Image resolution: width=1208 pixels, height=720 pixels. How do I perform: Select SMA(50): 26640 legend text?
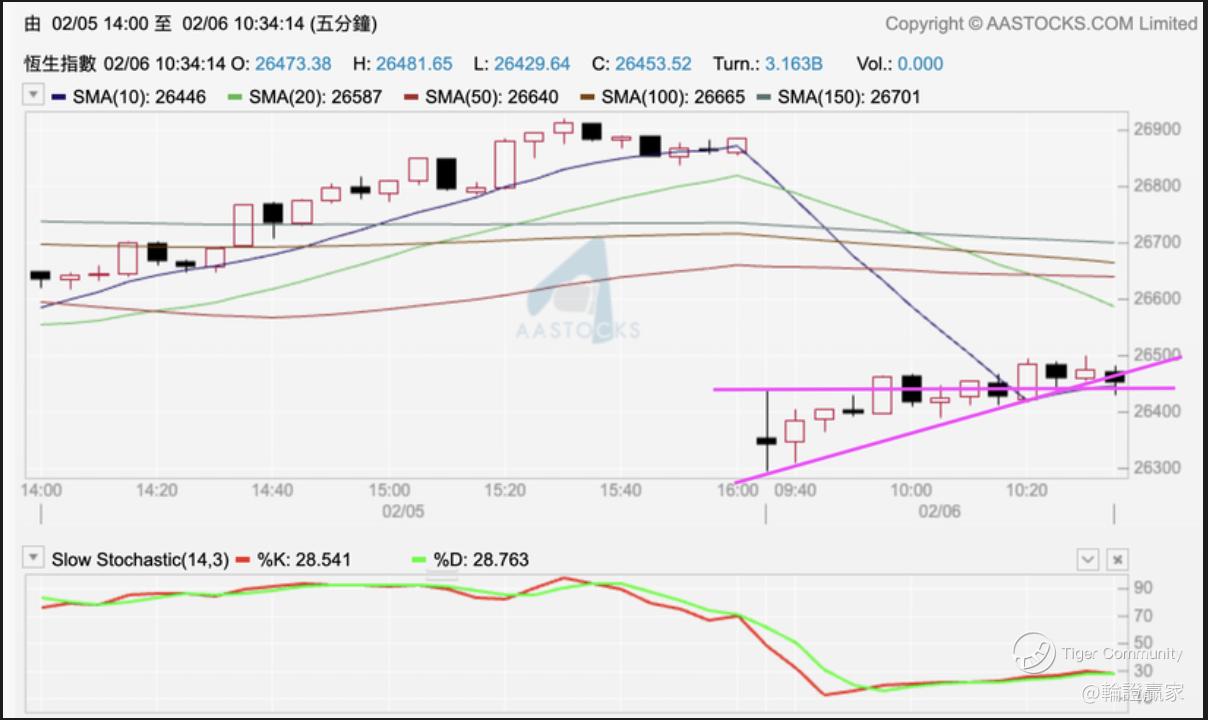491,97
